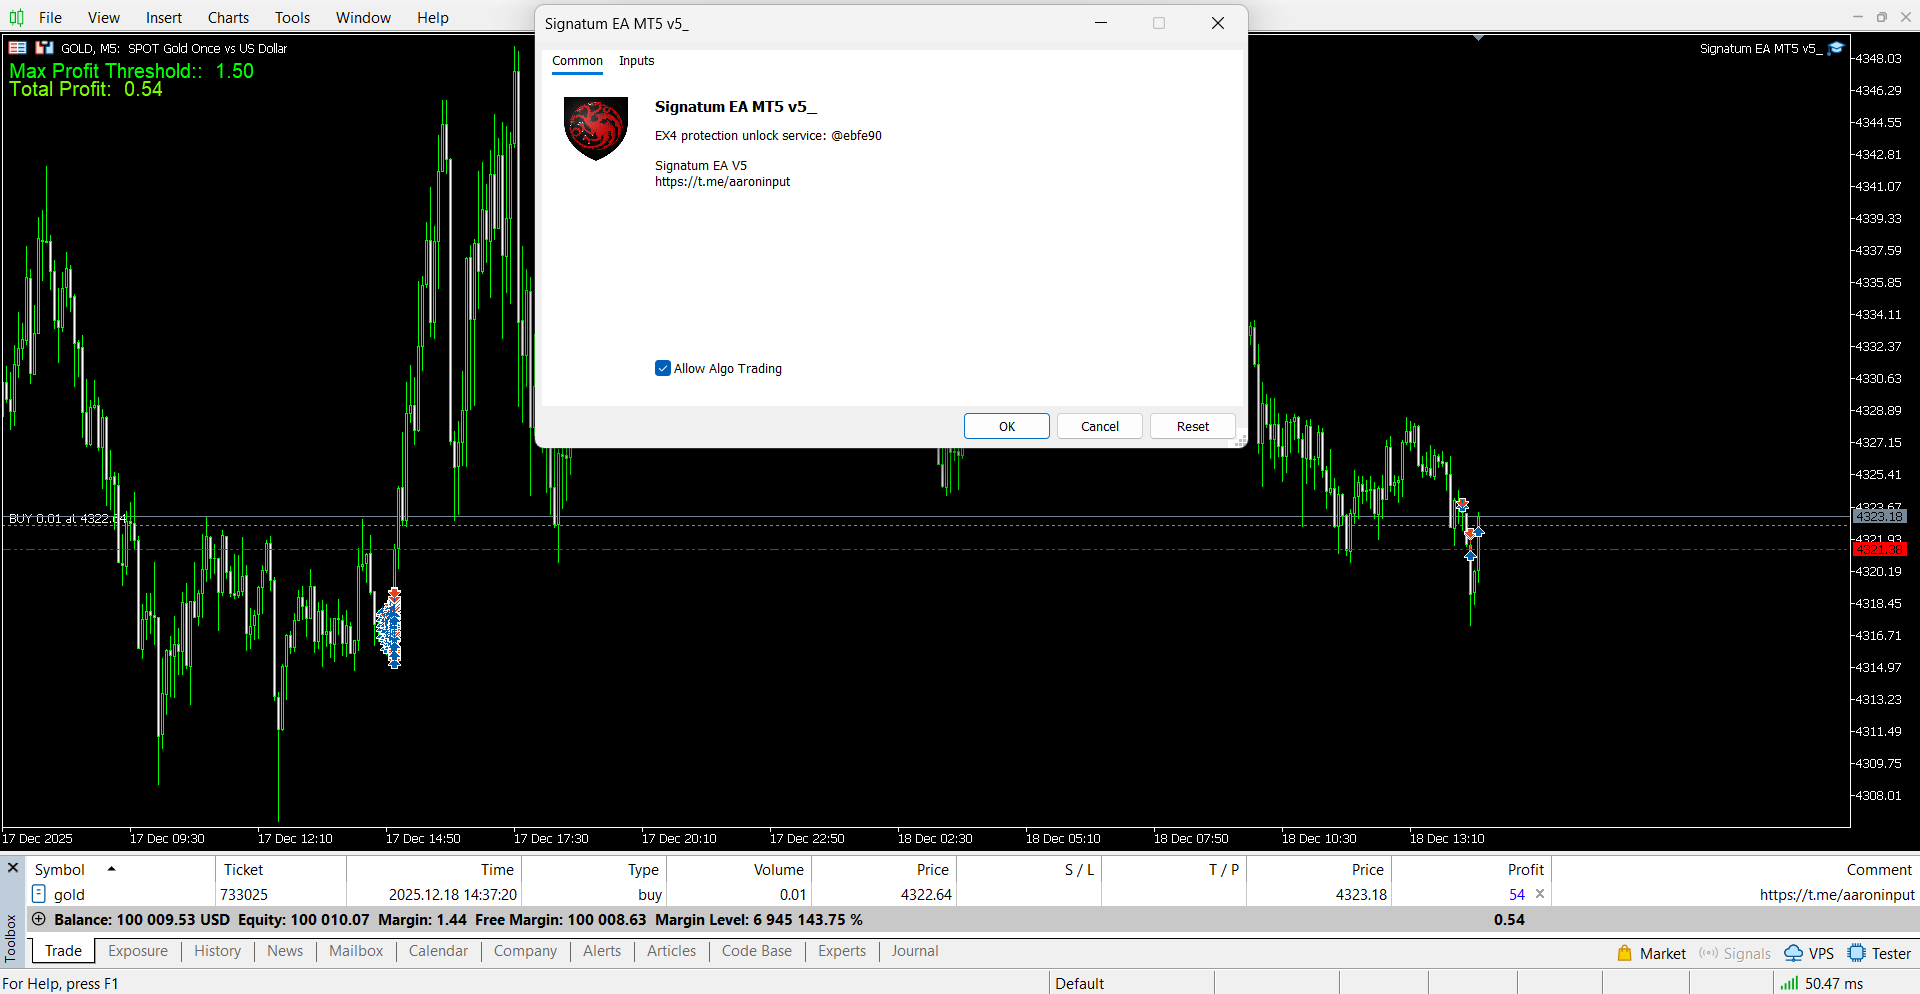Click the Market shopping bag icon
This screenshot has height=994, width=1920.
(1624, 953)
